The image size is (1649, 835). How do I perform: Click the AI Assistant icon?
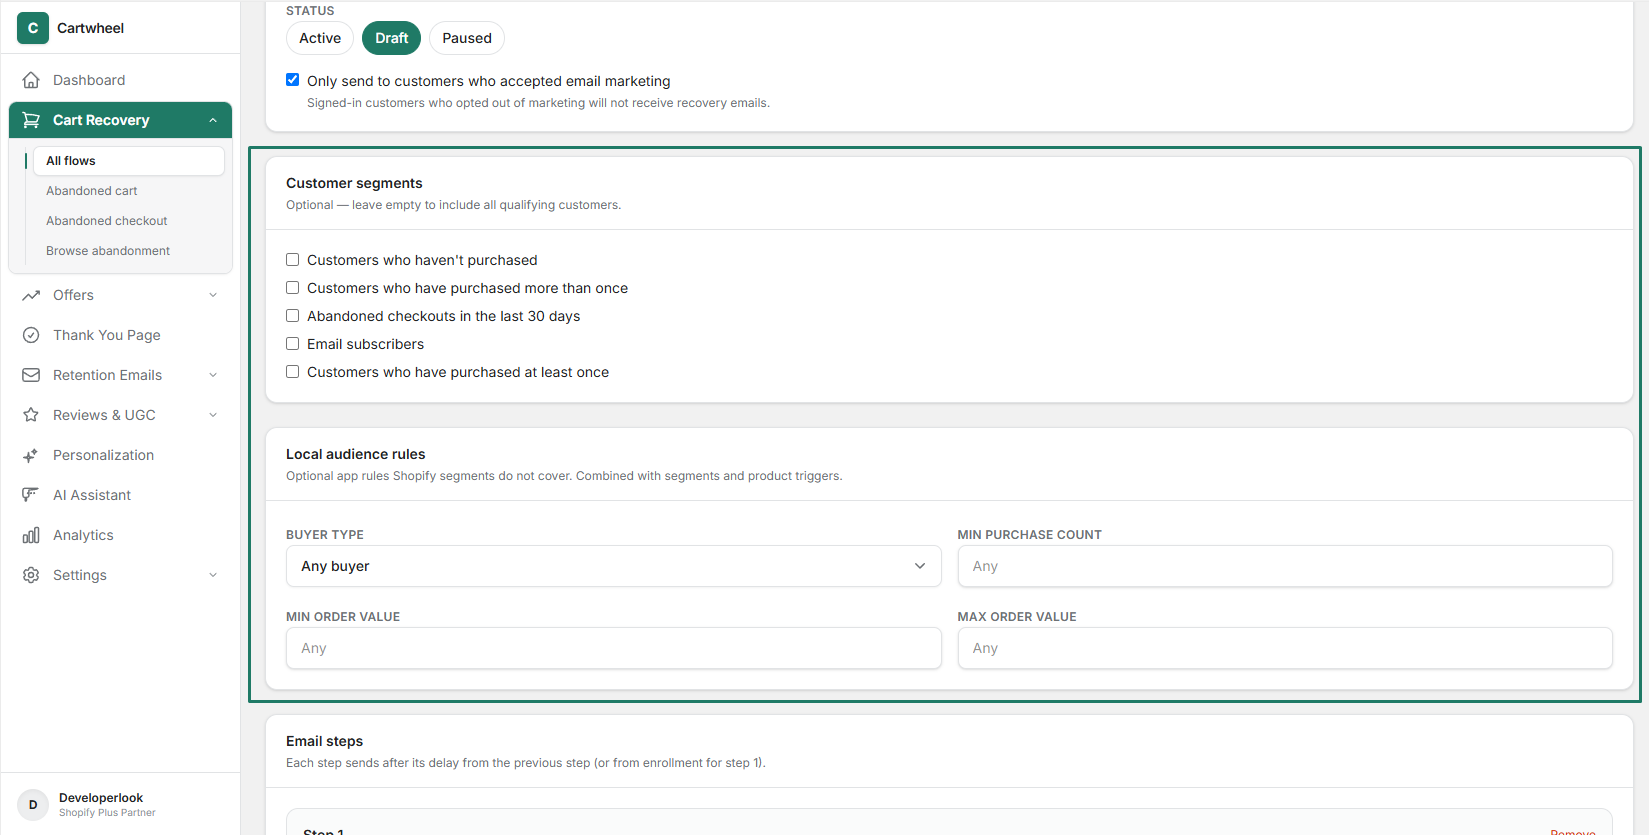coord(31,495)
